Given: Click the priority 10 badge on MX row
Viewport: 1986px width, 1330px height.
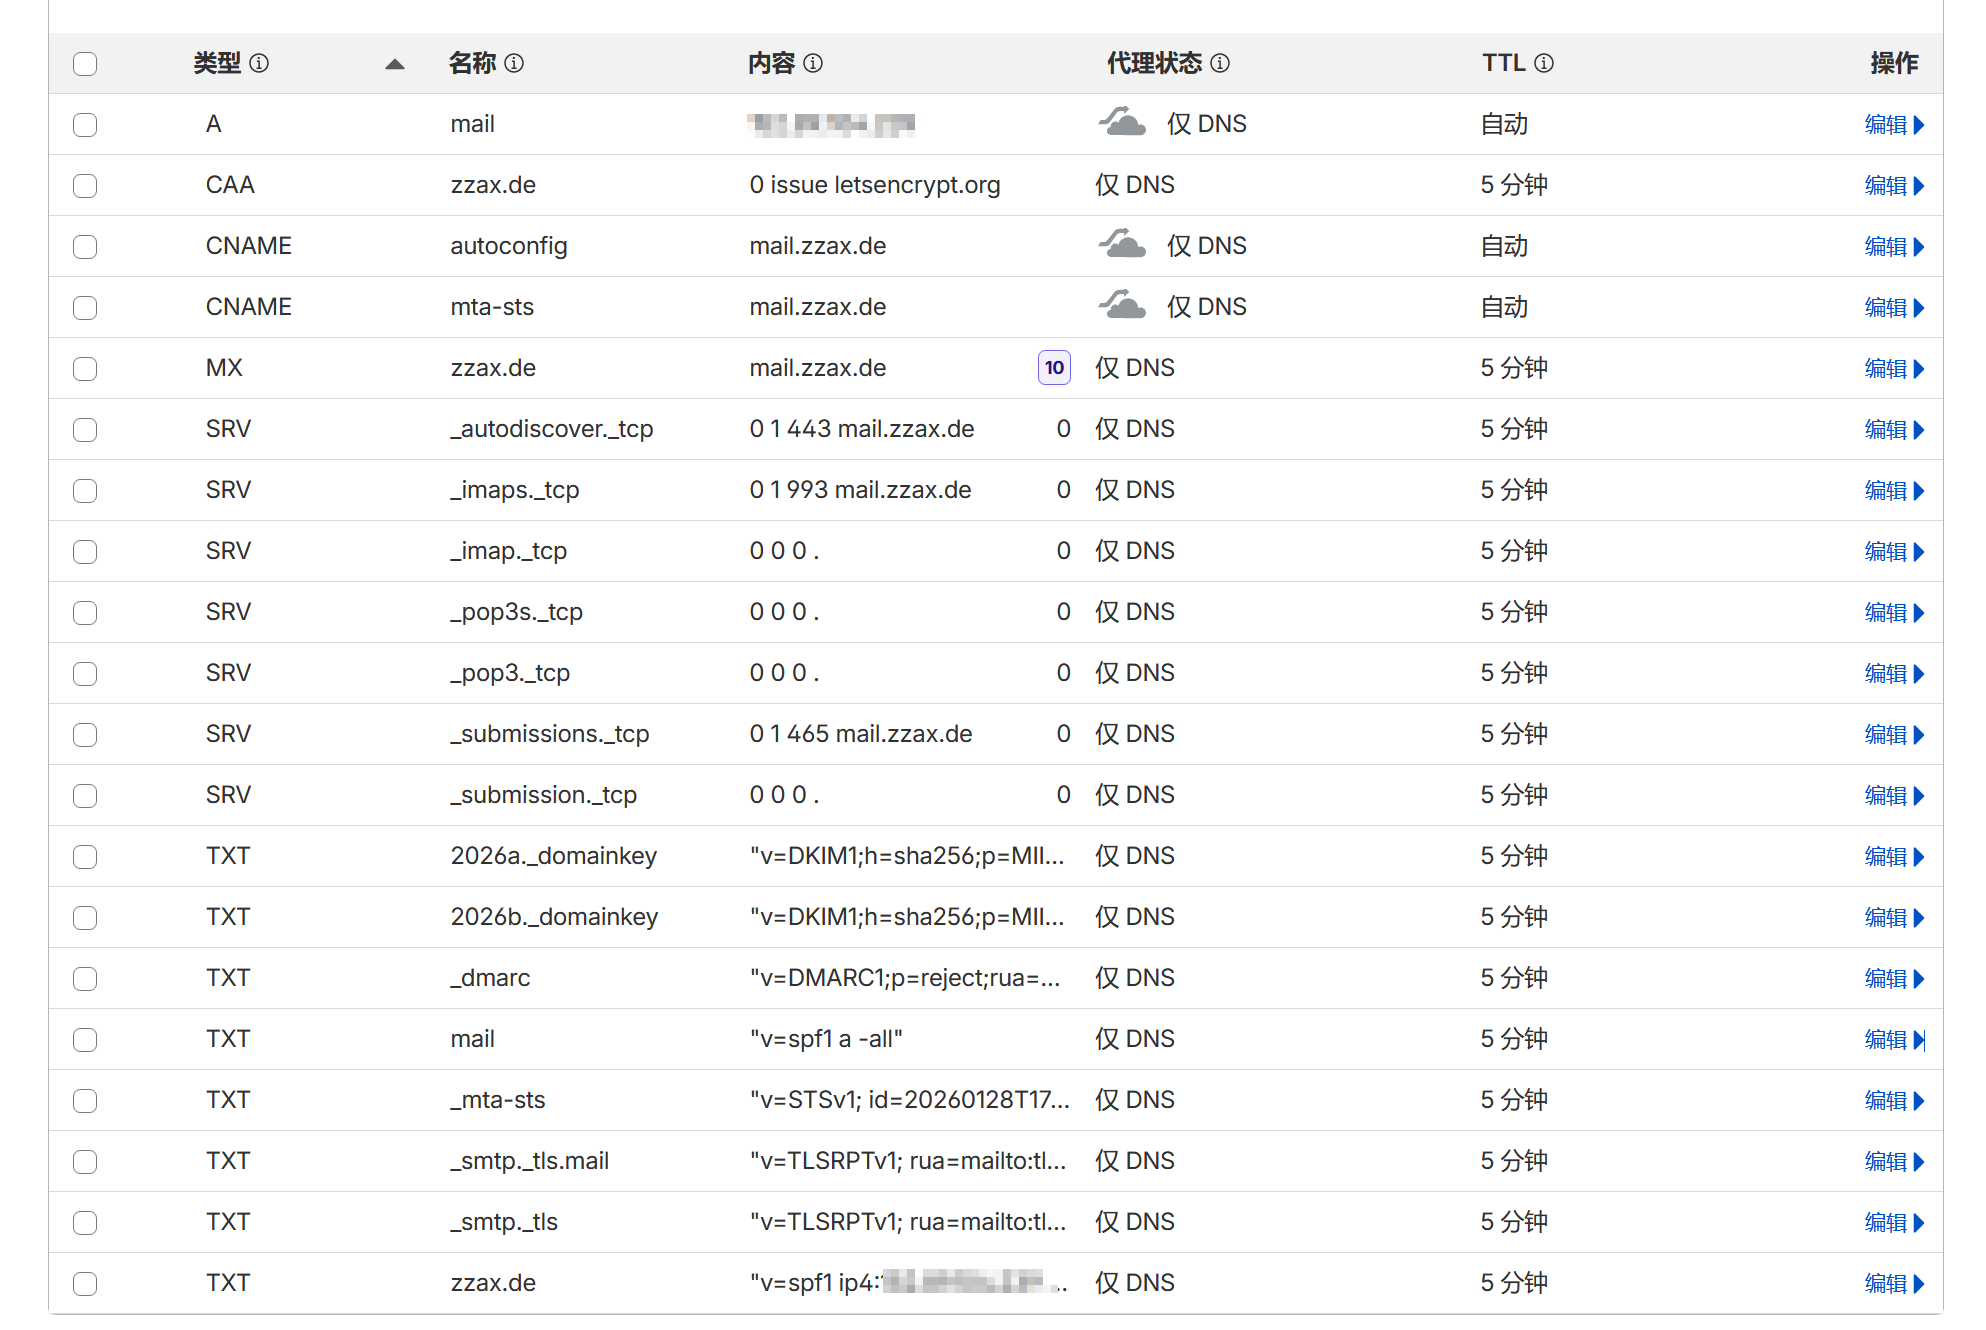Looking at the screenshot, I should [x=1054, y=368].
